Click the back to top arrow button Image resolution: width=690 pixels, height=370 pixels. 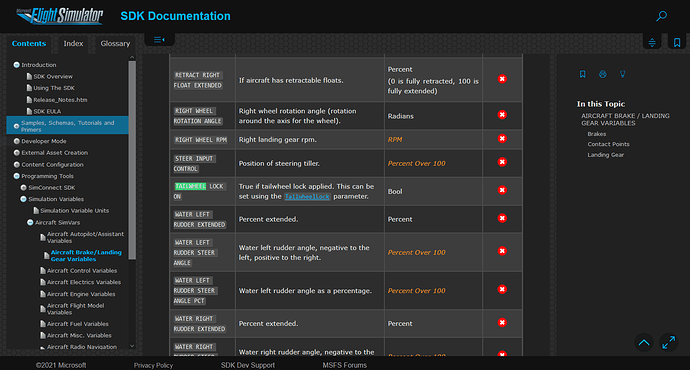[644, 342]
